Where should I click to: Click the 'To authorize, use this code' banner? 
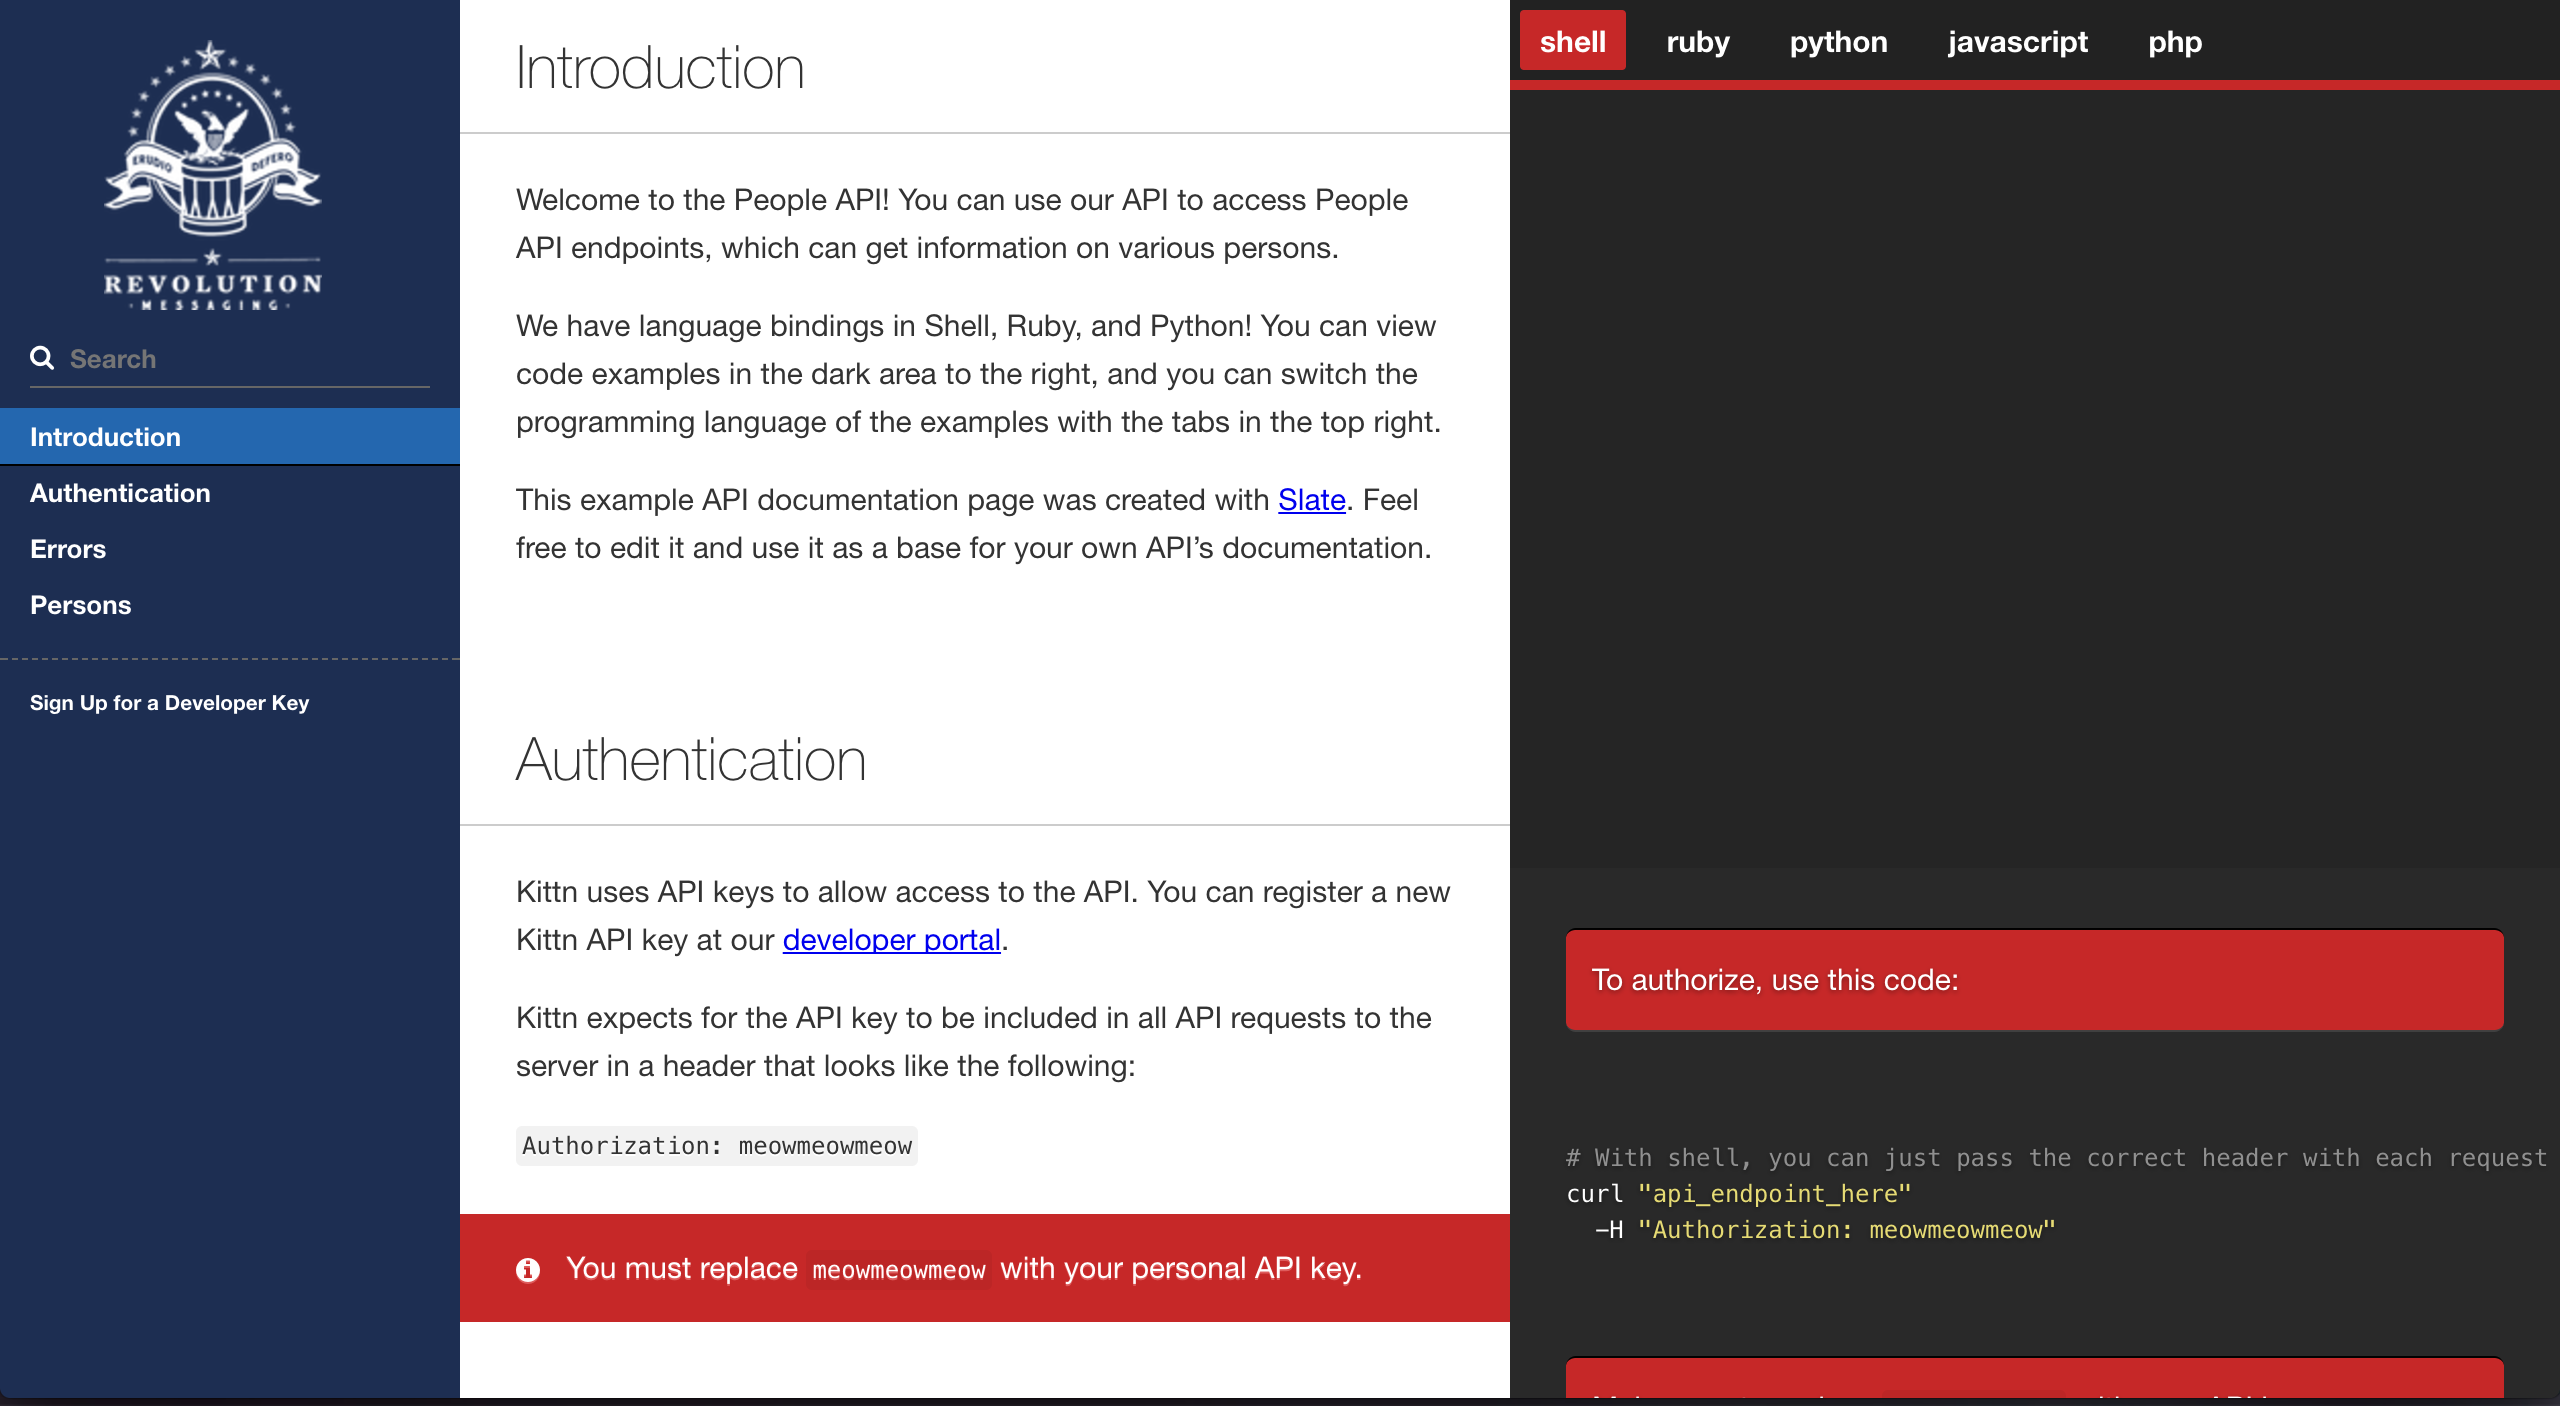[x=2033, y=980]
